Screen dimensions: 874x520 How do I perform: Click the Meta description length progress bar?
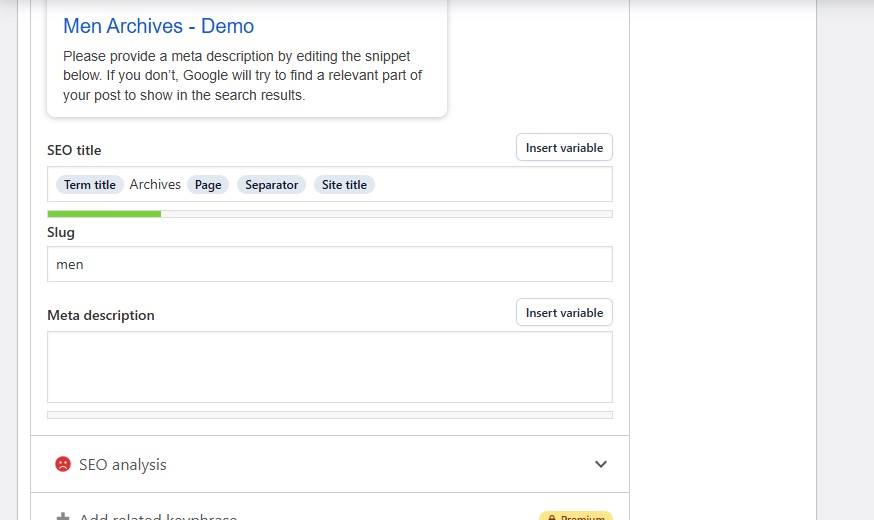330,415
